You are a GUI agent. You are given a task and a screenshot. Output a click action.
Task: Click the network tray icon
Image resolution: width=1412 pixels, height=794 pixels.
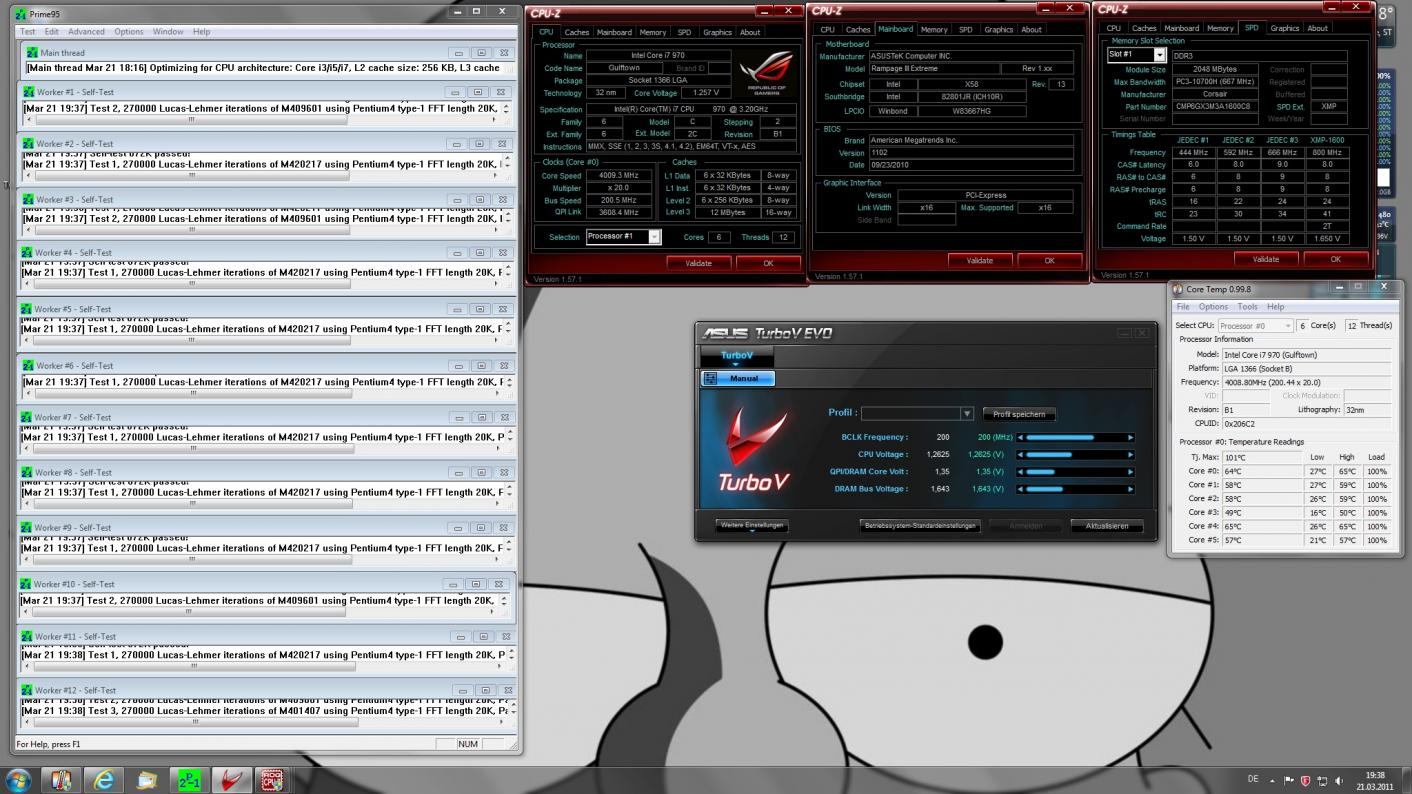pos(1322,780)
